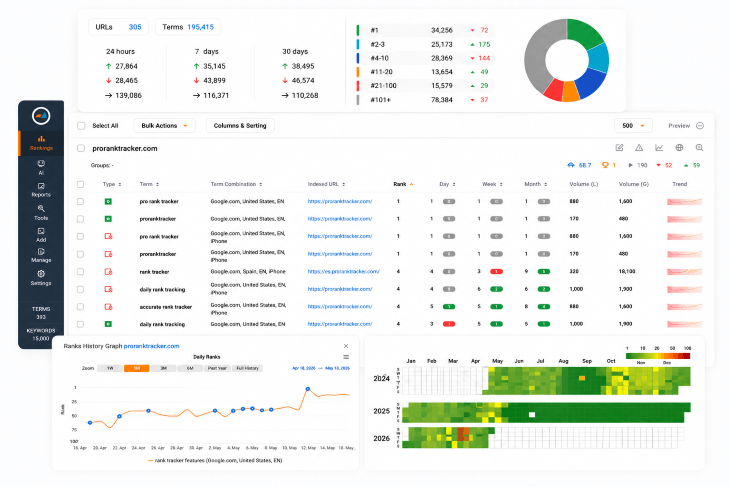Click the orange cell in the 2024 heatmap

581,378
